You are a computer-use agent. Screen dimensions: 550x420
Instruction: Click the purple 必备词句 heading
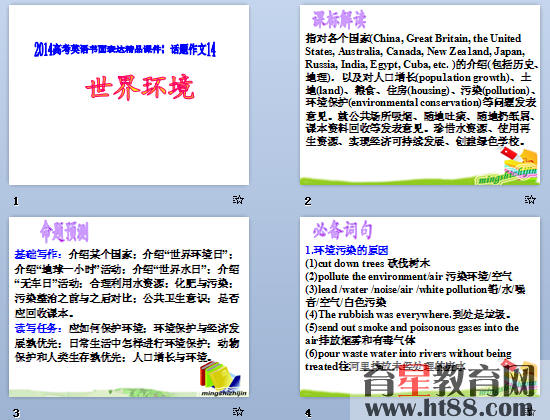(342, 230)
